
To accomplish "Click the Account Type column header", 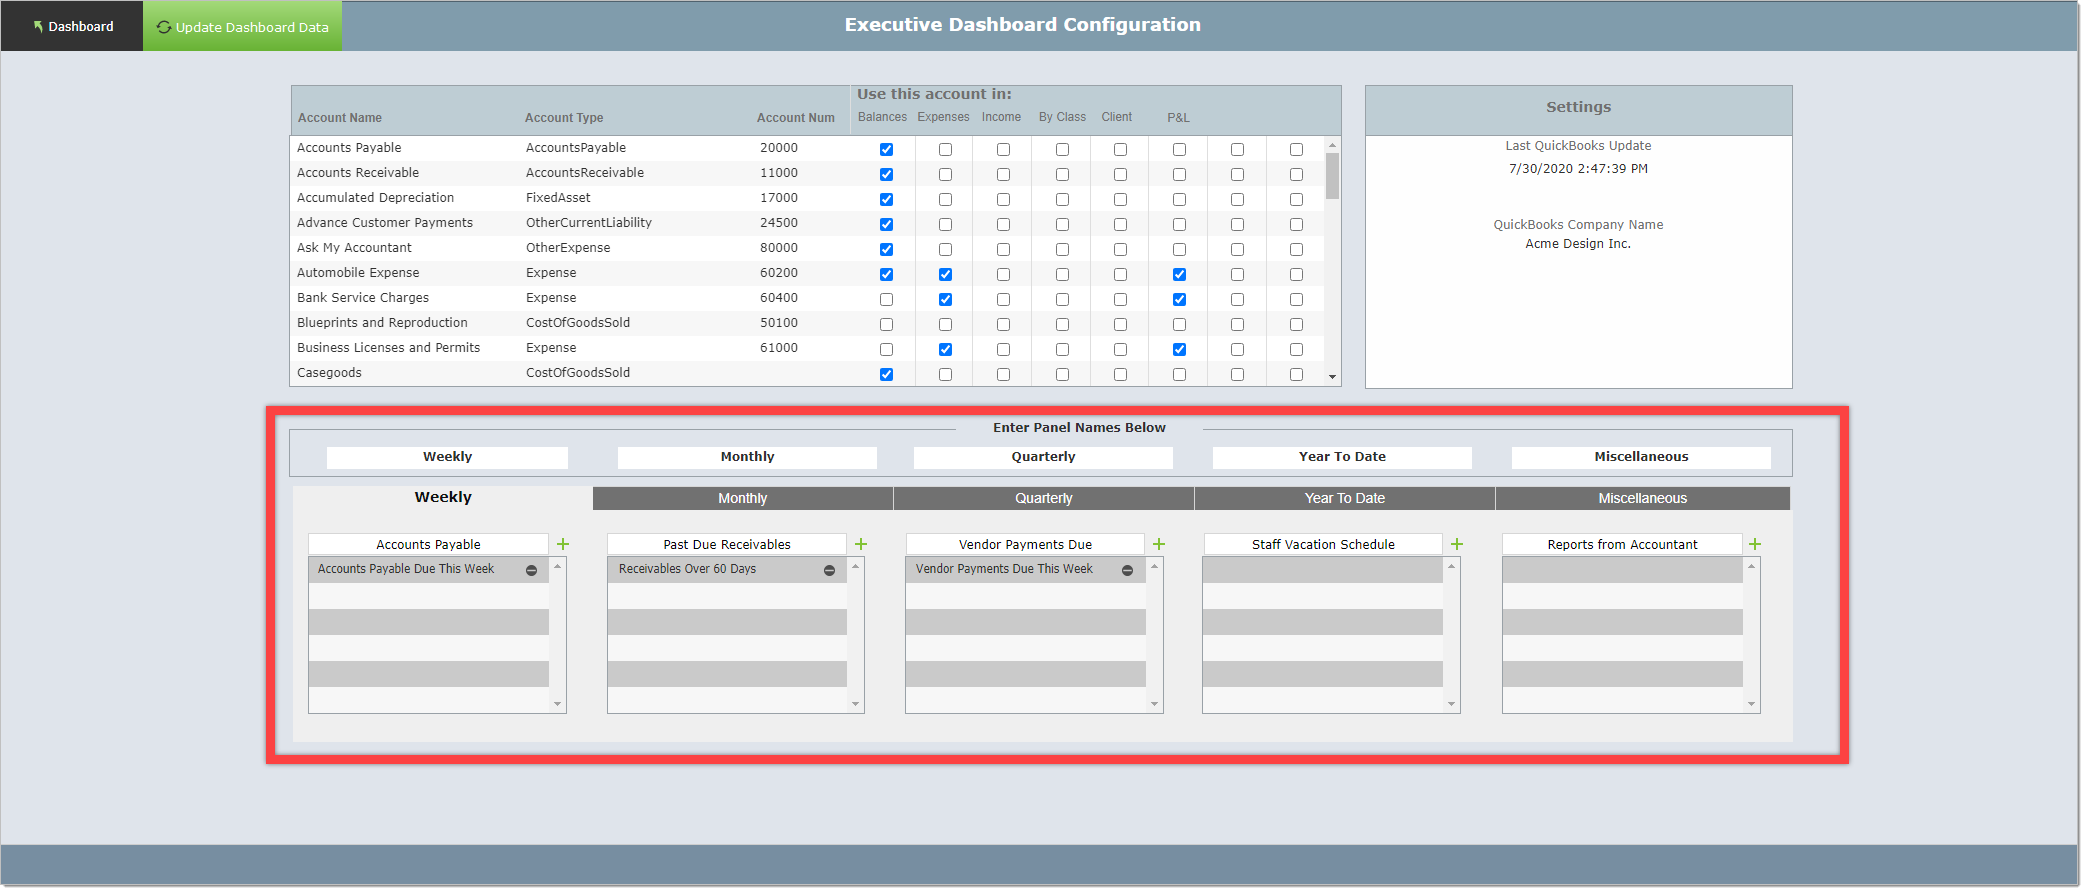I will [564, 118].
